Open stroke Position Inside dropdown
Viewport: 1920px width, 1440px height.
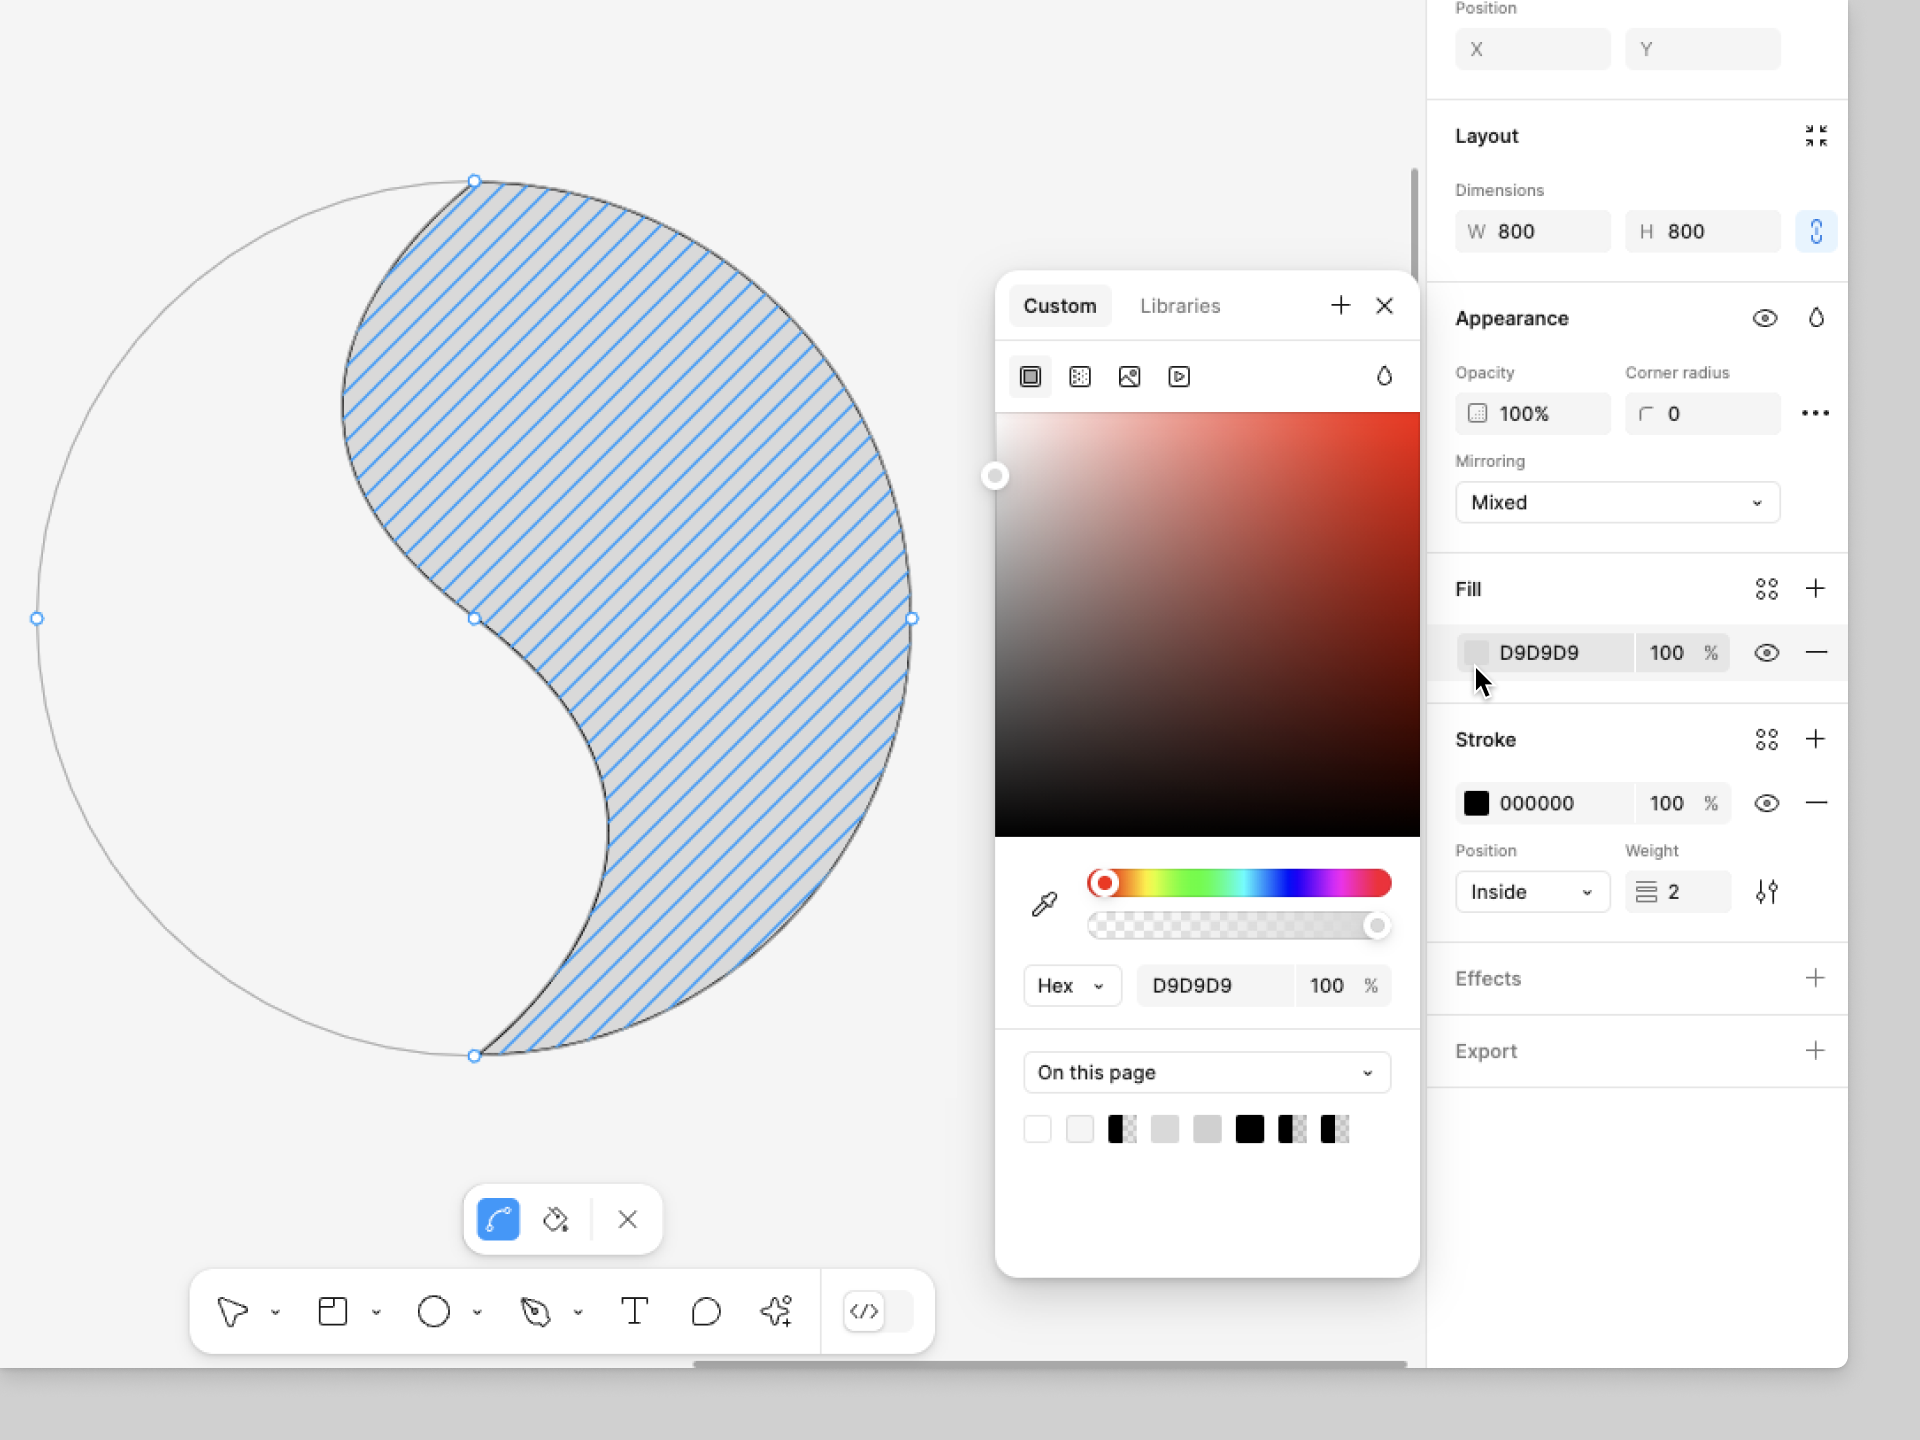[x=1531, y=892]
